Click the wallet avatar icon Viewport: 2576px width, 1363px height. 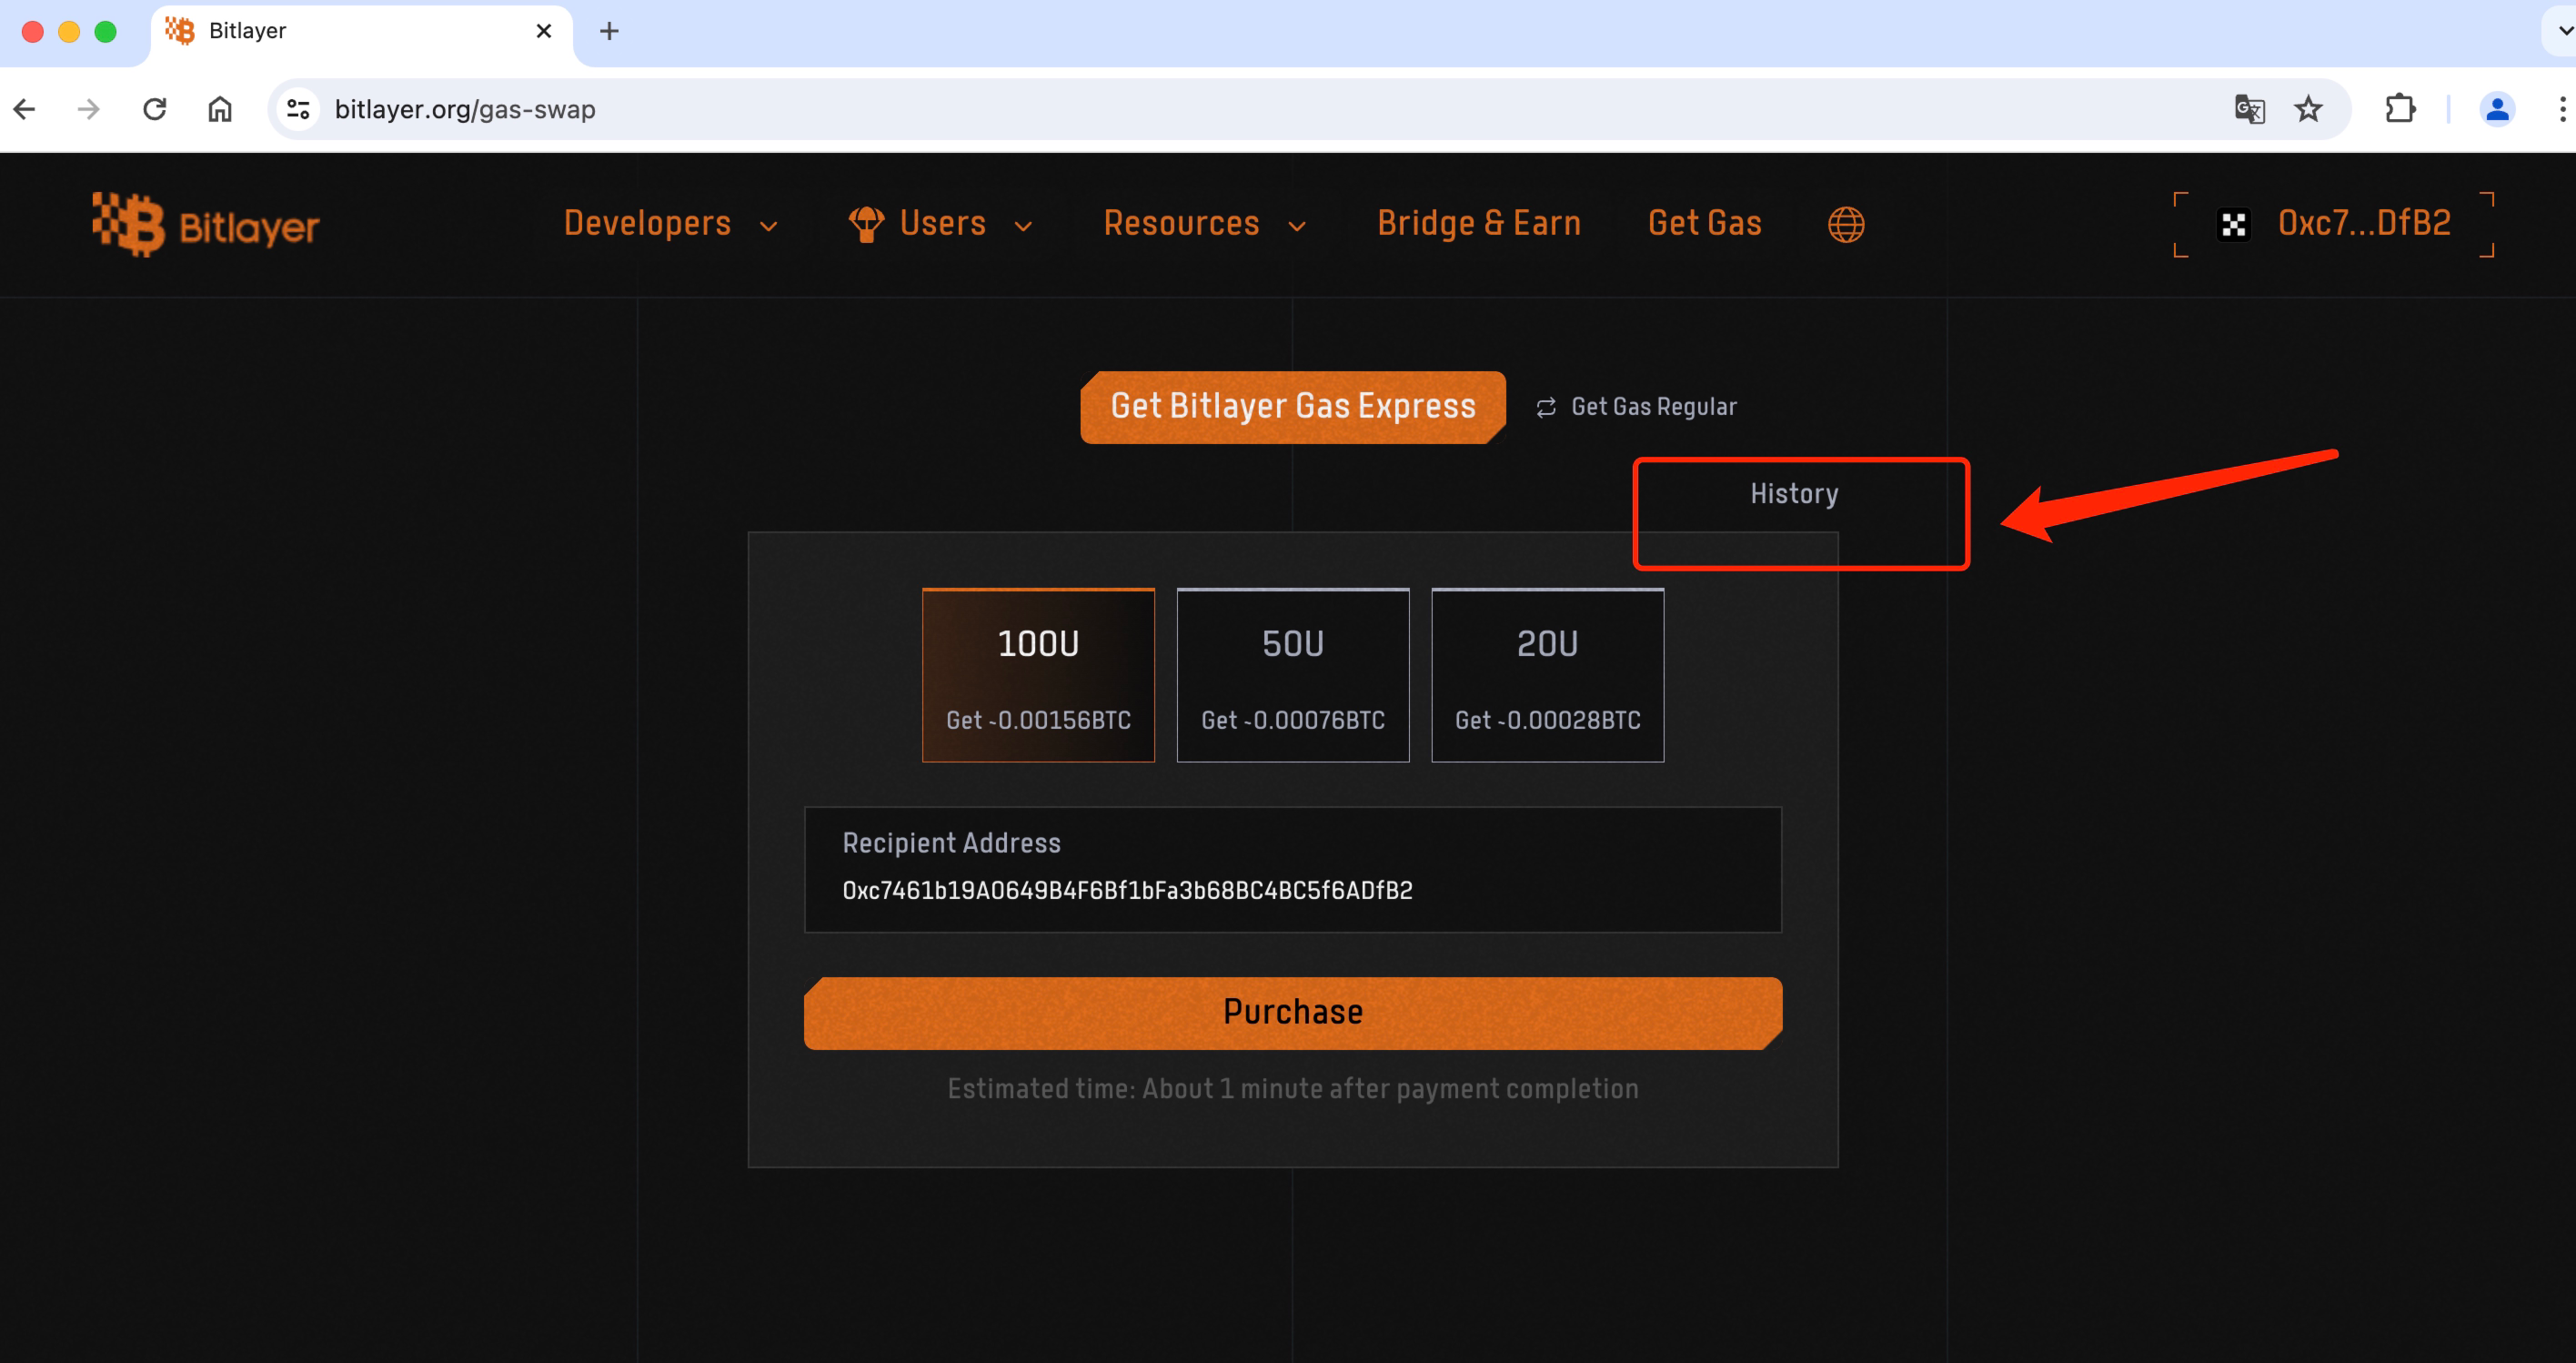click(x=2233, y=225)
